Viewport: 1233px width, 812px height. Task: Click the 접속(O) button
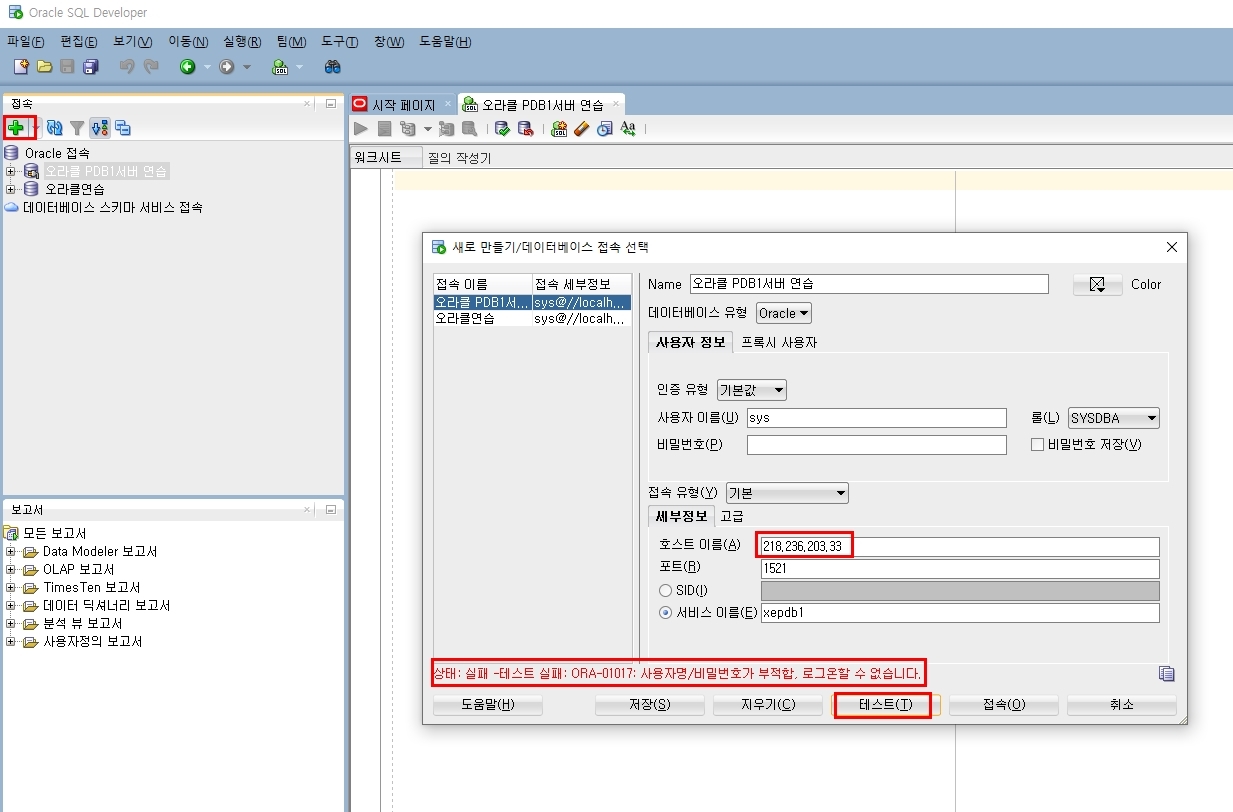pos(1004,705)
